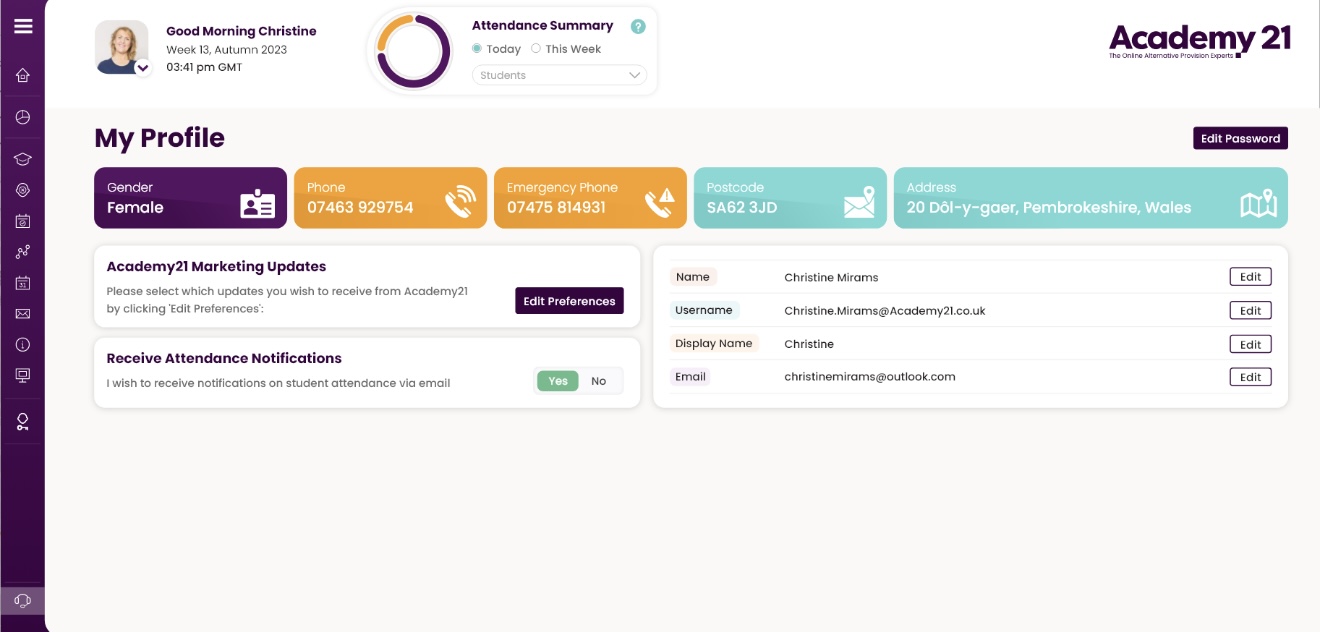Open the envelope messages icon in sidebar
Viewport: 1320px width, 632px height.
click(22, 314)
